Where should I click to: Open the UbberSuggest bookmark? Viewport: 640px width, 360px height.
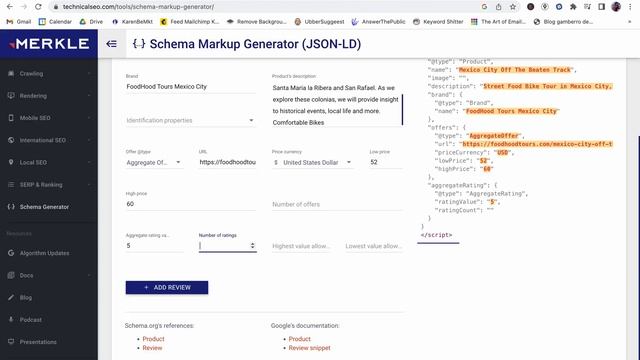[319, 22]
